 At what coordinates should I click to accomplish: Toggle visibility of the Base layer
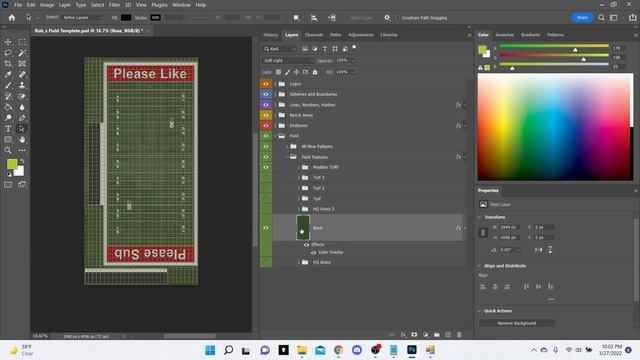point(266,228)
